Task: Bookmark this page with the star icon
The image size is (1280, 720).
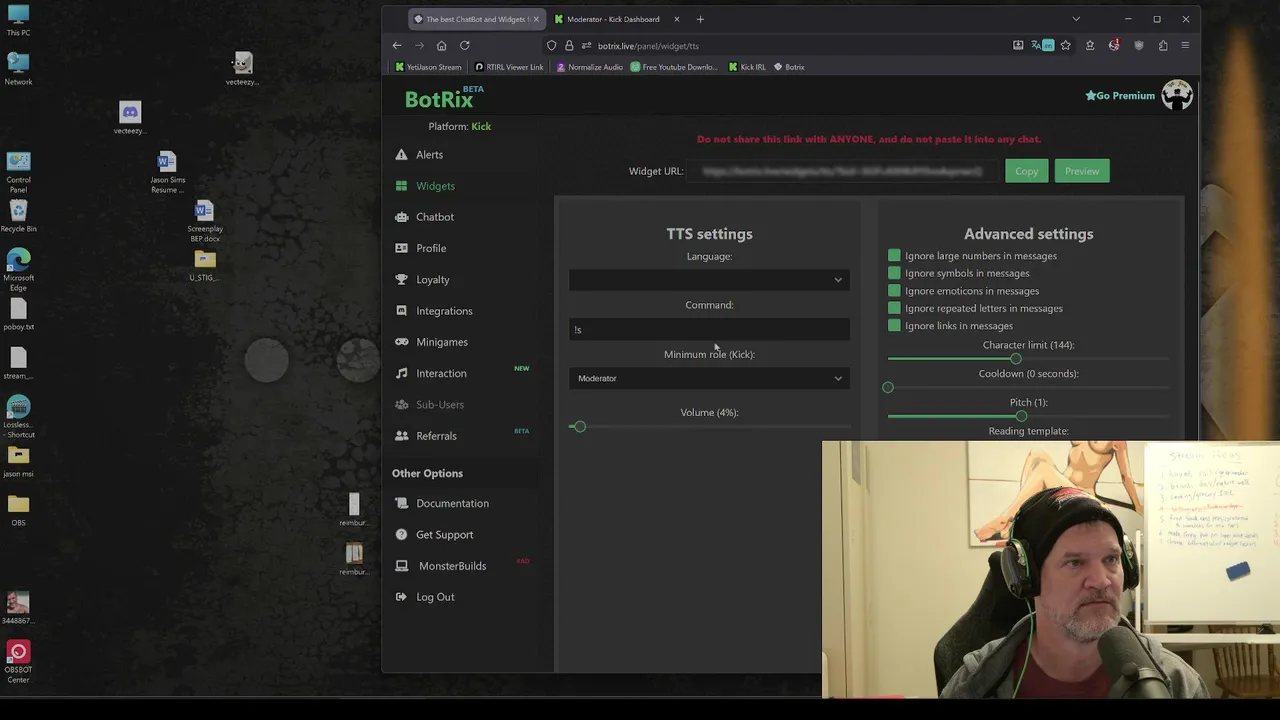Action: click(1066, 45)
